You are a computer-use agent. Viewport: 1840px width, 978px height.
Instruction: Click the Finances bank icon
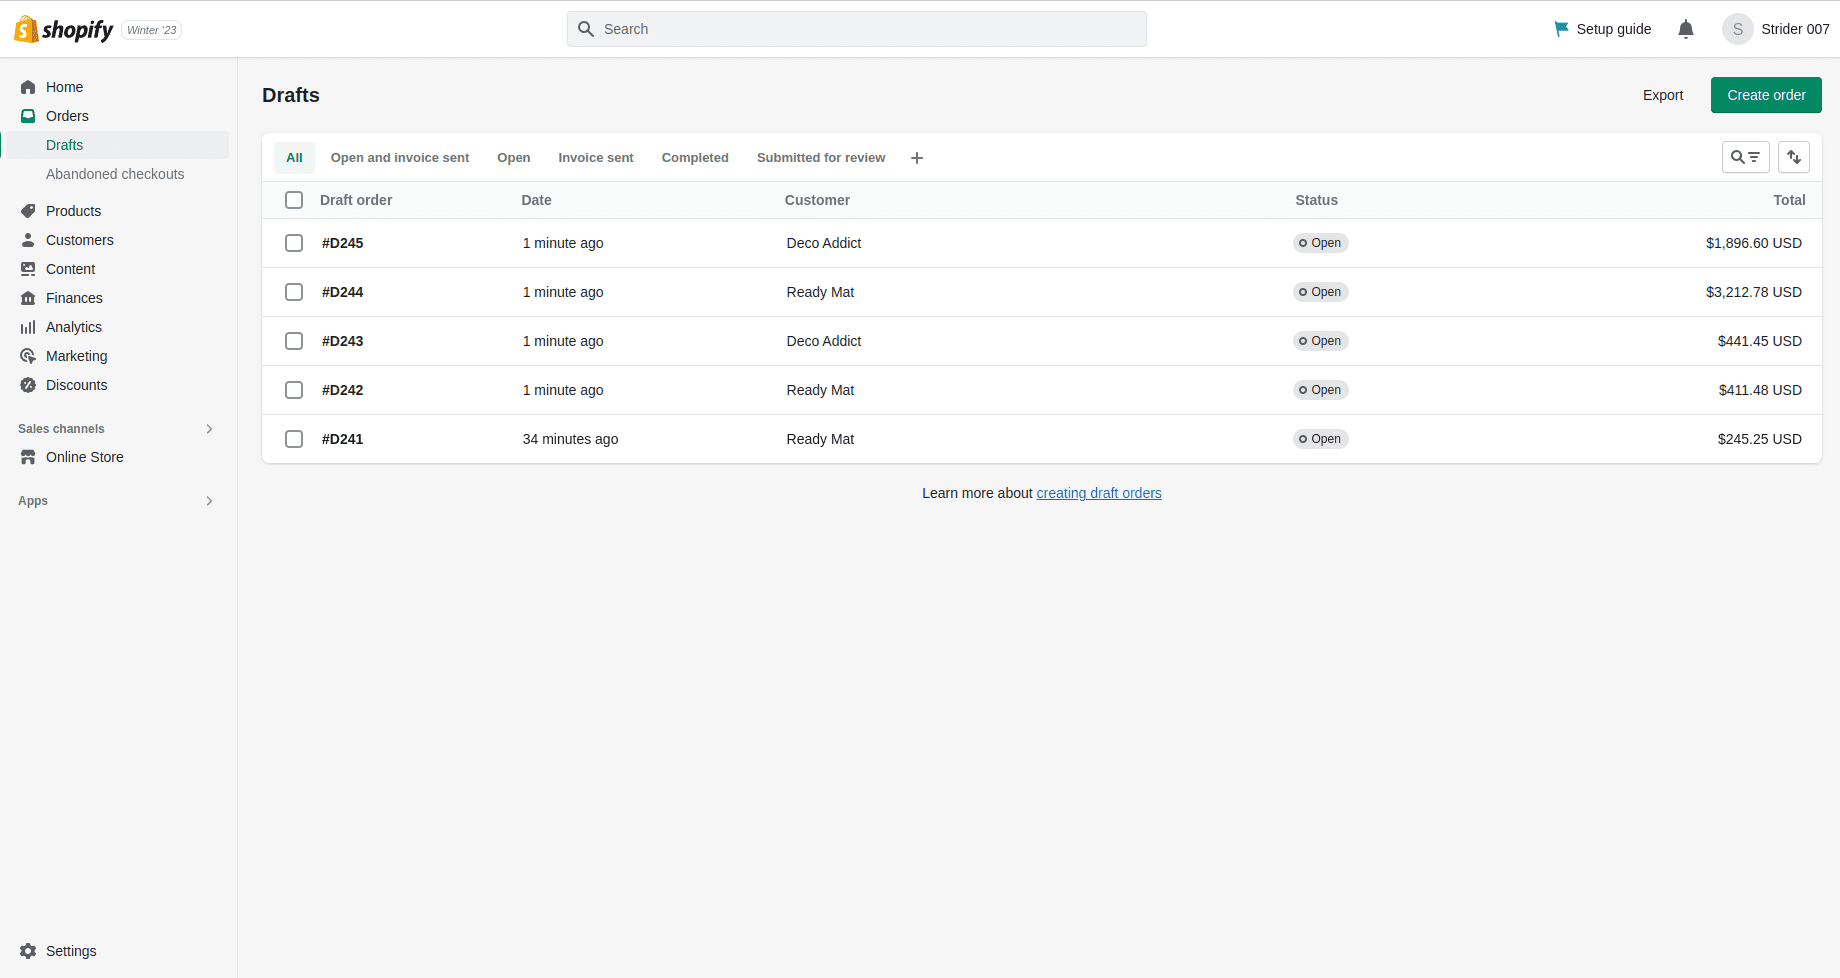(x=28, y=298)
